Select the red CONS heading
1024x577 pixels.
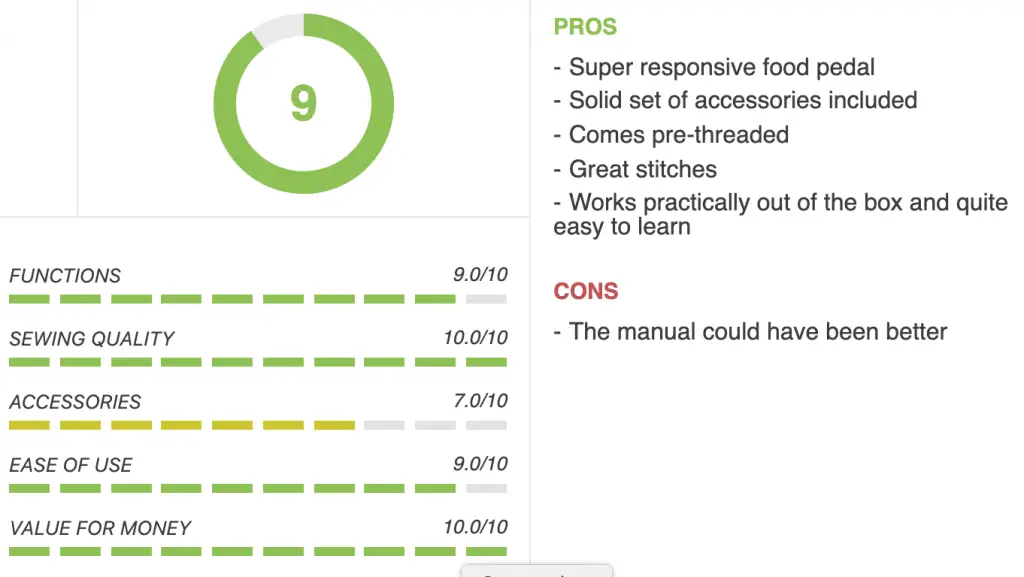pos(586,291)
